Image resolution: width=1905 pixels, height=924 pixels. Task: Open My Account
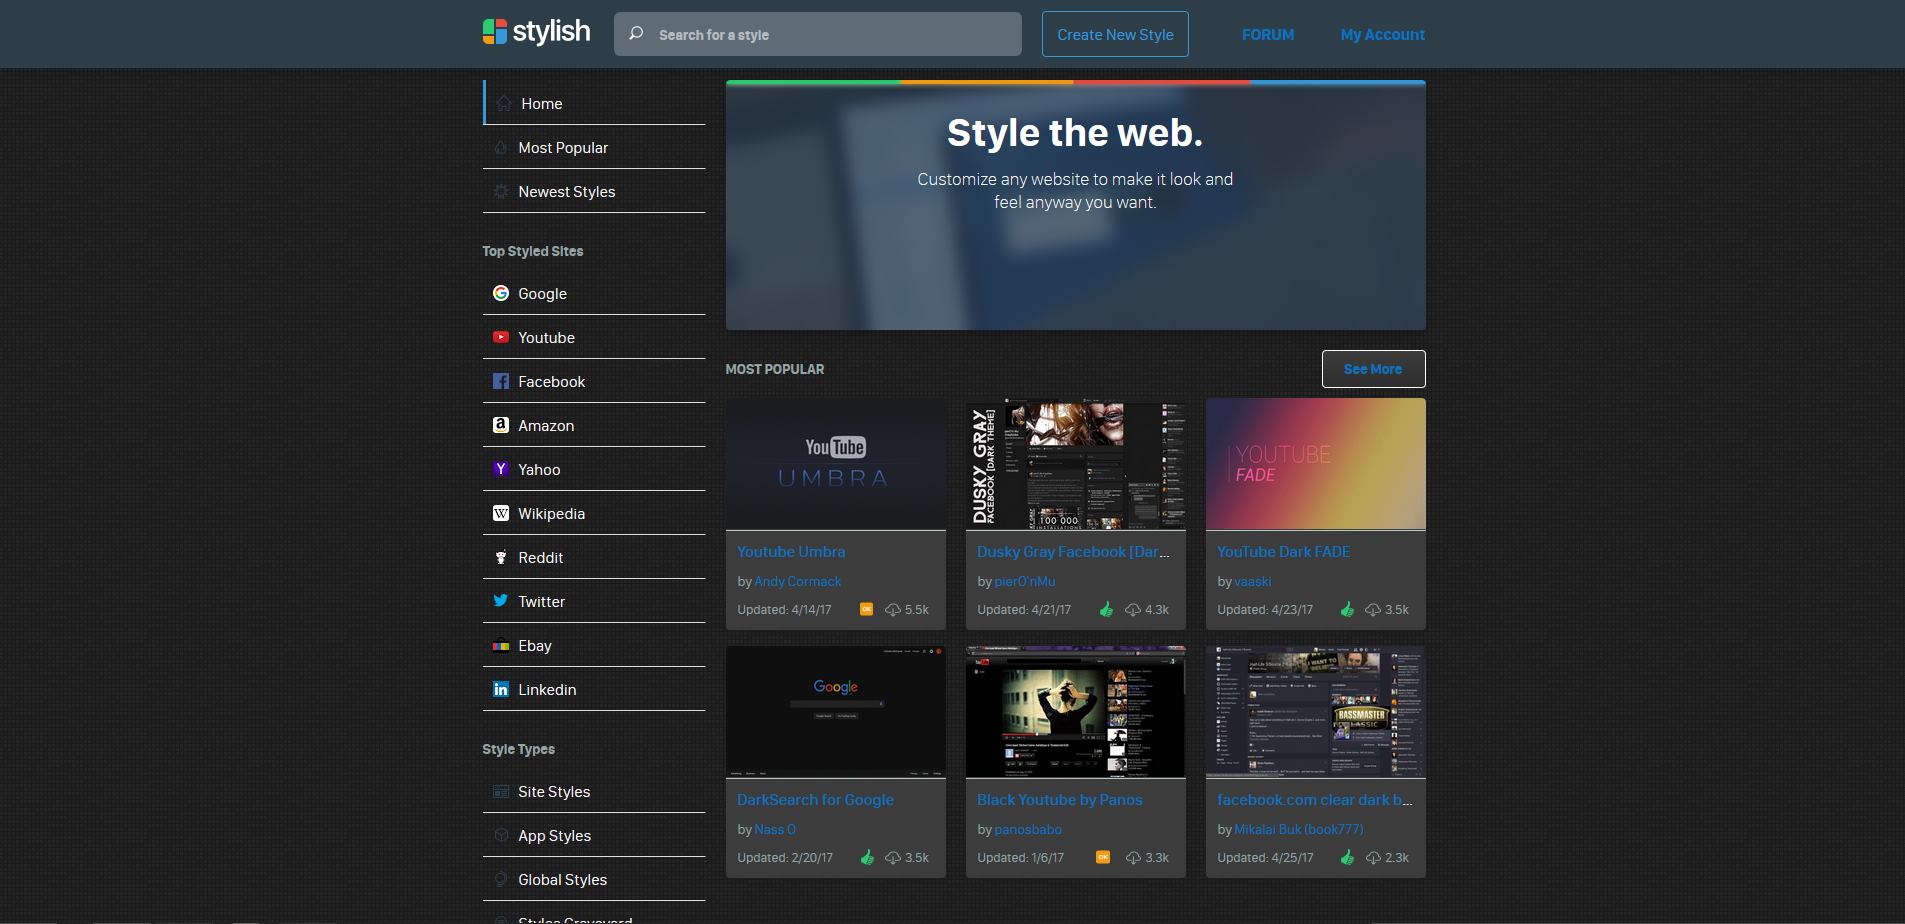[x=1382, y=34]
